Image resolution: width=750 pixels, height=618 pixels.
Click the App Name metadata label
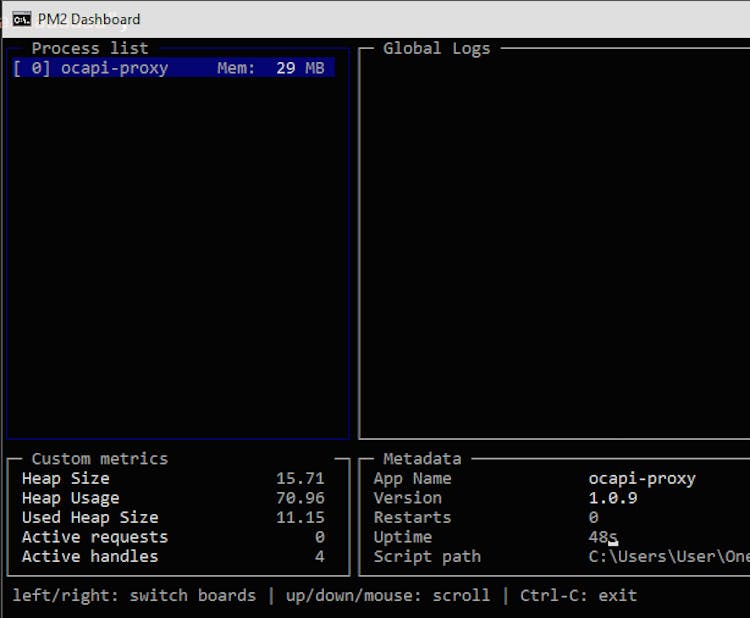pos(412,479)
